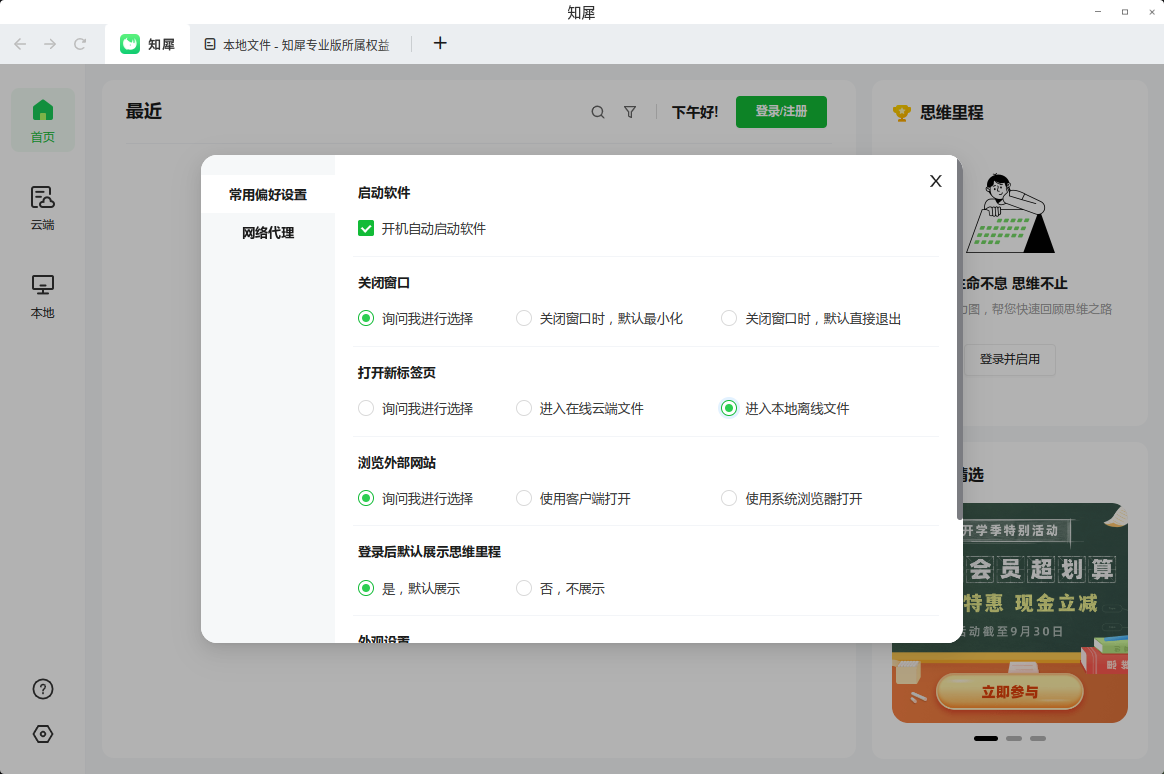Click the 登录/注册 button
The width and height of the screenshot is (1164, 774).
[781, 112]
